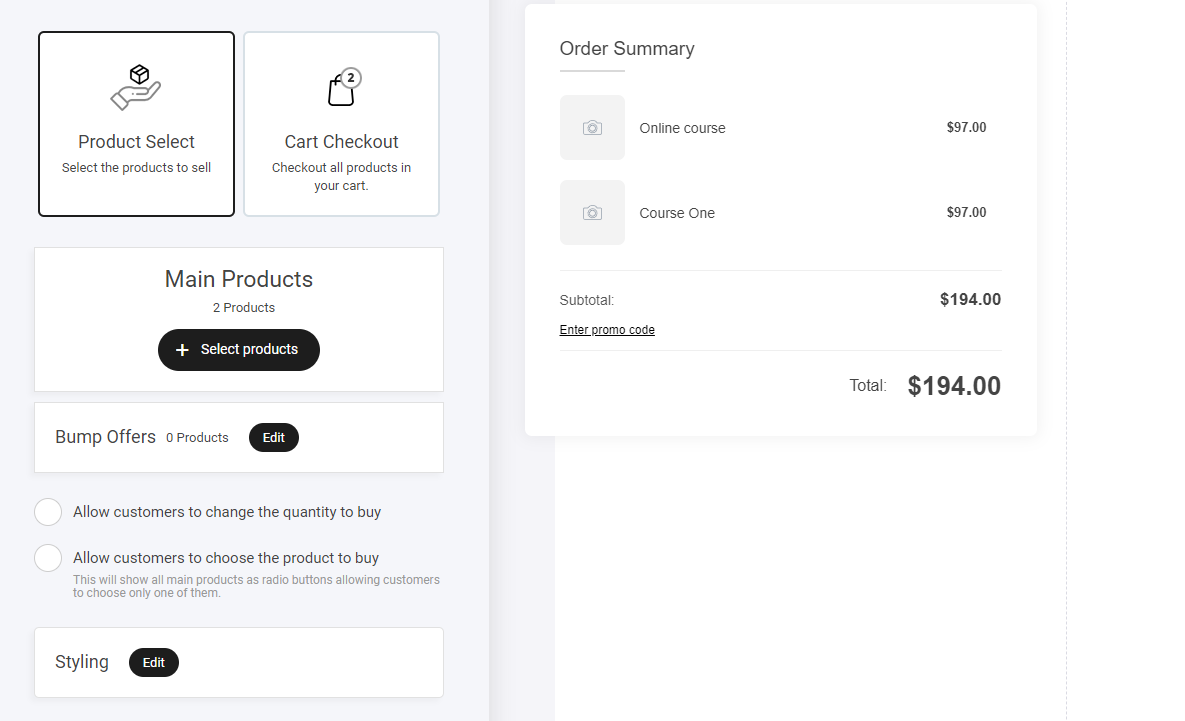Viewport: 1185px width, 721px height.
Task: Click the Cart Checkout shopping bag icon
Action: [340, 91]
